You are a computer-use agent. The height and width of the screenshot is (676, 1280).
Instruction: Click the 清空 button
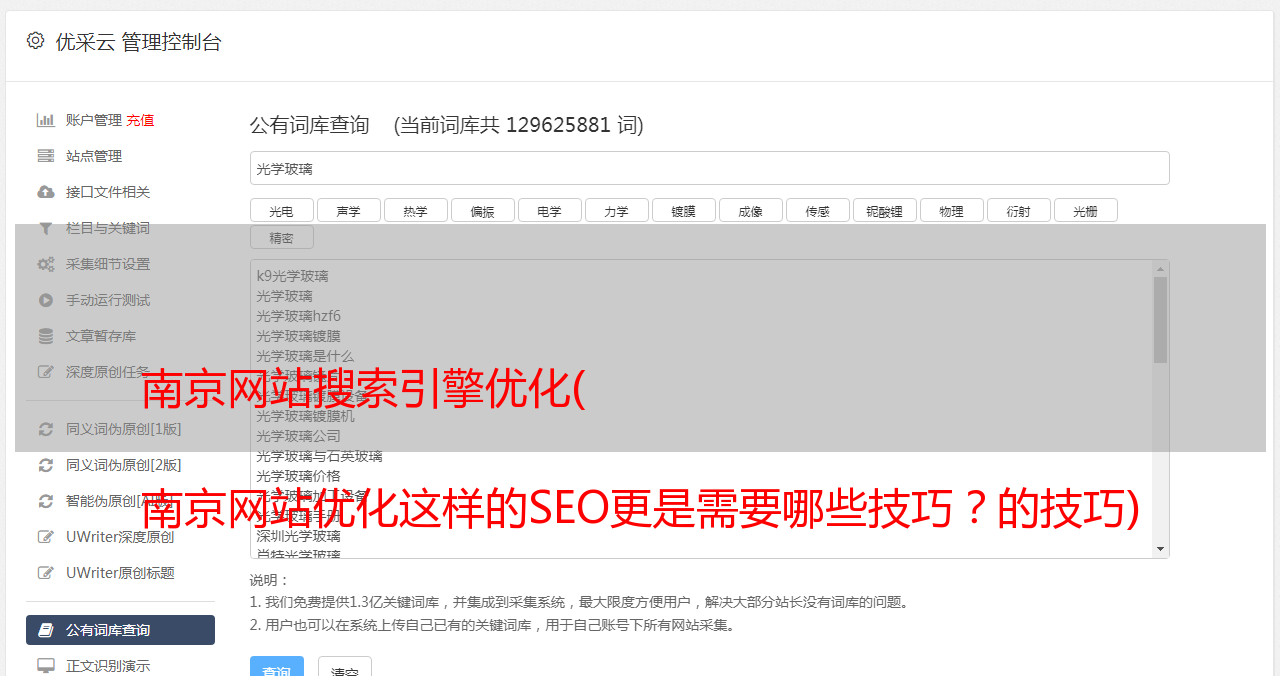coord(345,668)
